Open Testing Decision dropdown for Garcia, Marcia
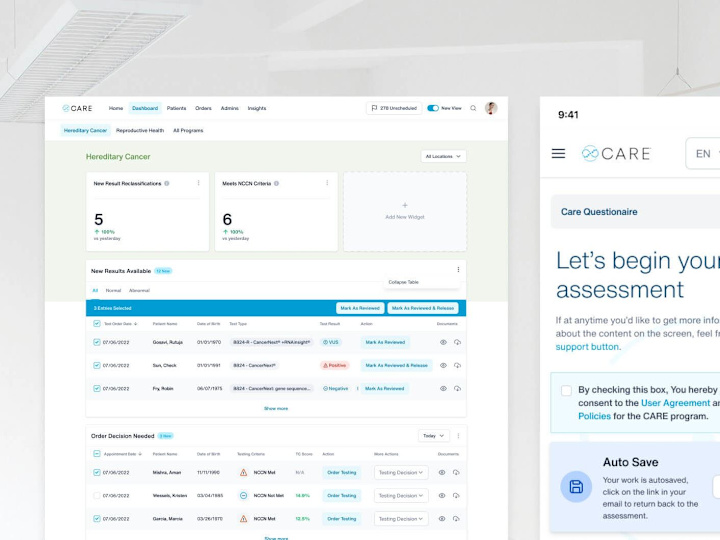720x540 pixels. coord(401,518)
